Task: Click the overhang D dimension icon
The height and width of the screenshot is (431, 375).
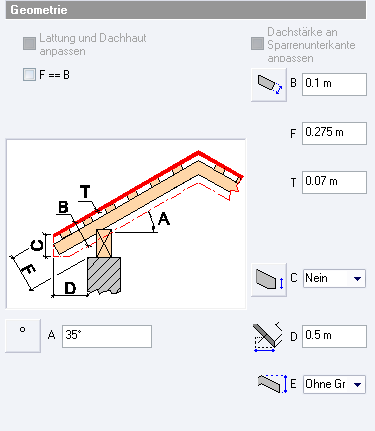Action: (268, 337)
